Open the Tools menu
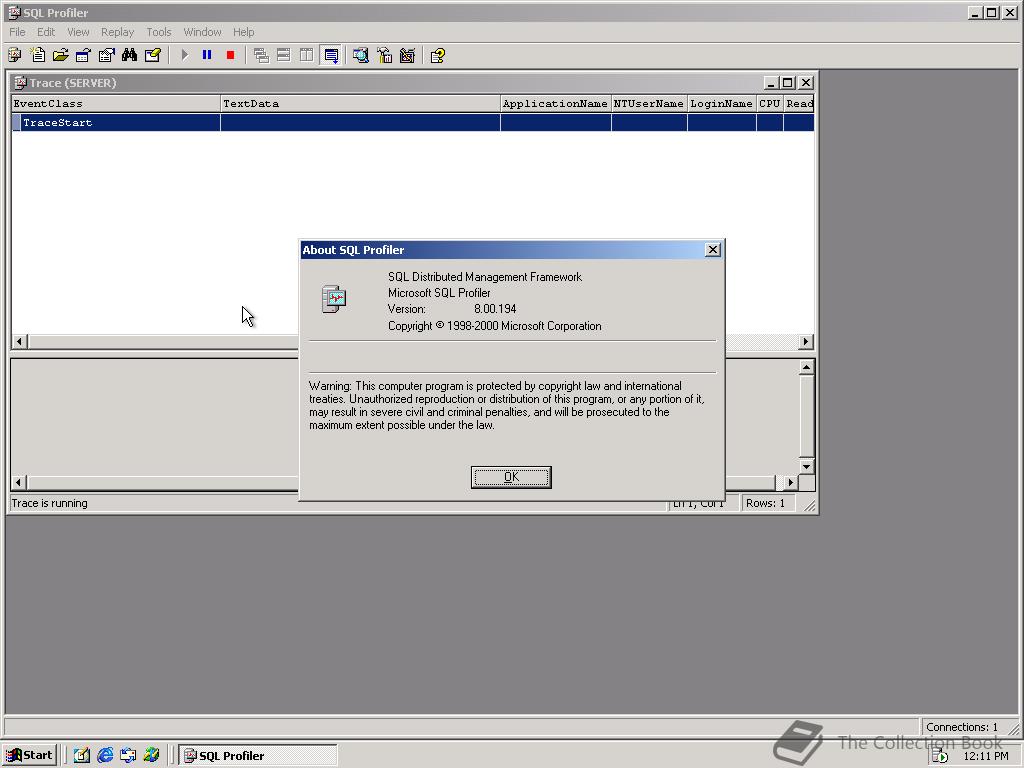Viewport: 1024px width, 768px height. (x=159, y=32)
